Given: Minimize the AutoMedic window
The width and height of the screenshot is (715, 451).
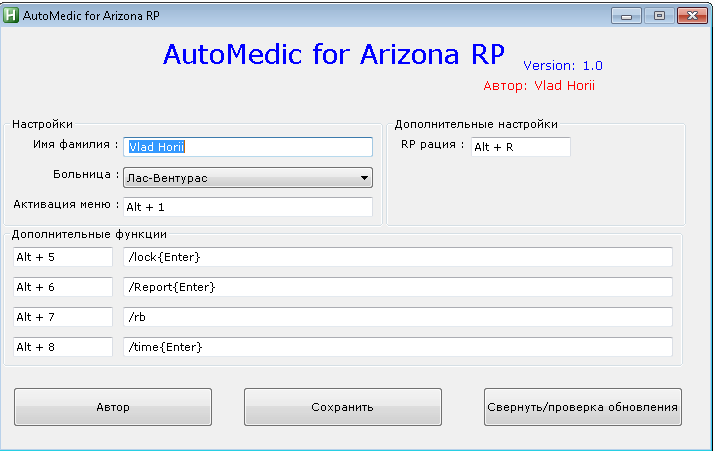Looking at the screenshot, I should click(626, 16).
